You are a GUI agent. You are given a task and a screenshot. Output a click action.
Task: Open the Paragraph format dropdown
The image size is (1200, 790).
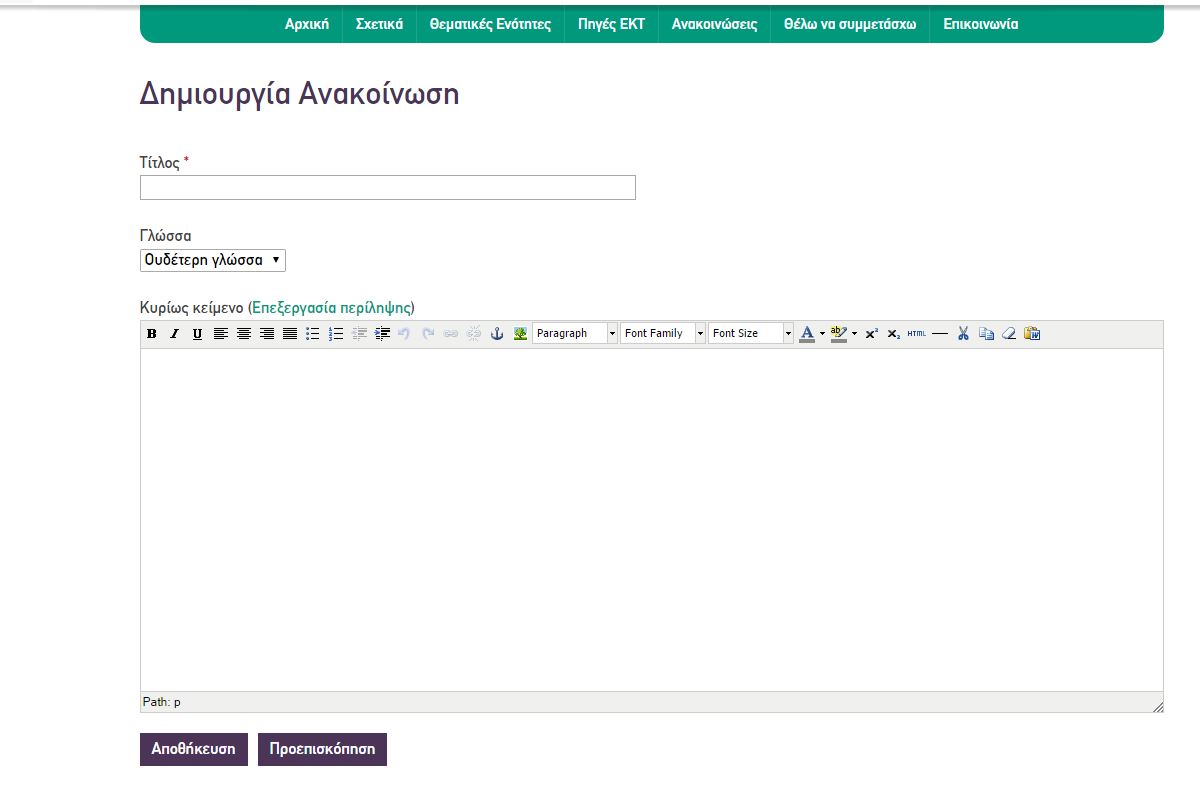click(576, 334)
